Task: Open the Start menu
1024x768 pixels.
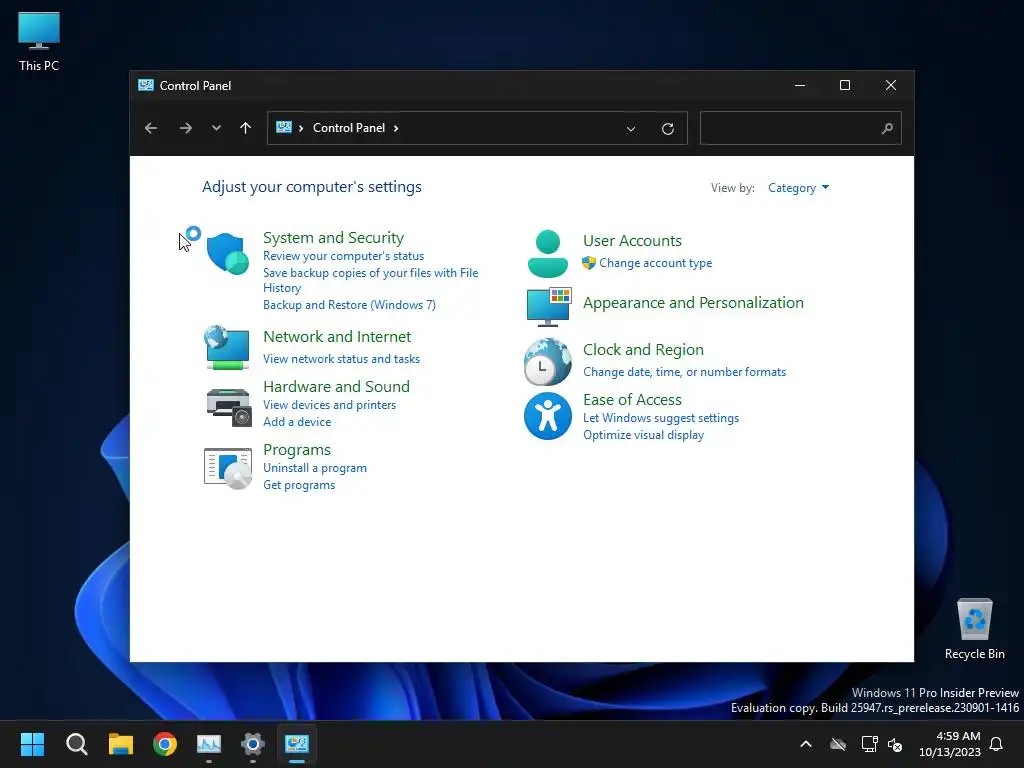Action: pyautogui.click(x=32, y=744)
